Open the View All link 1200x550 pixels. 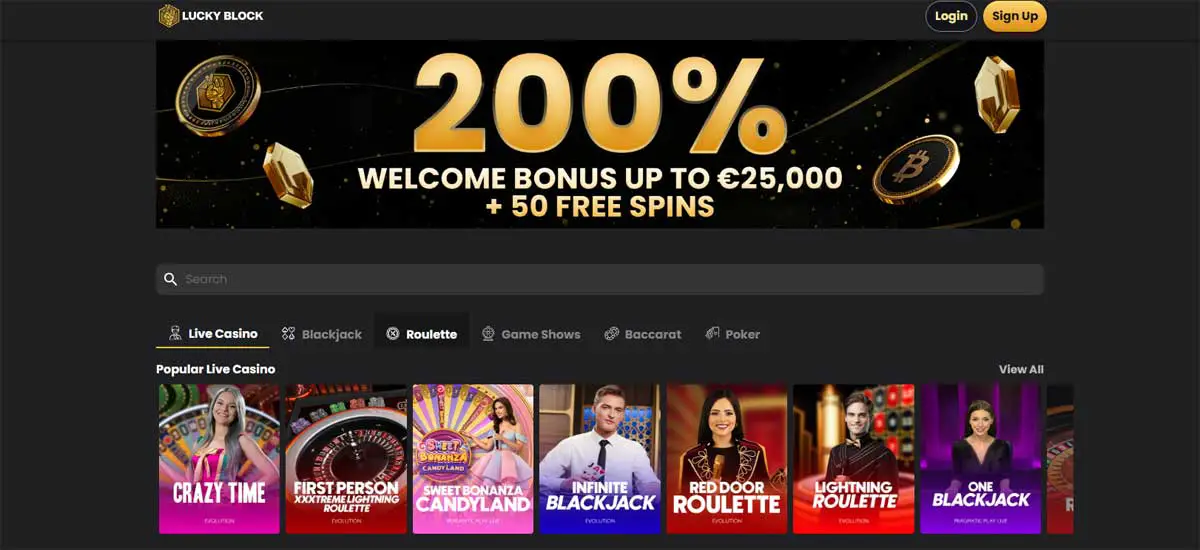click(1021, 369)
